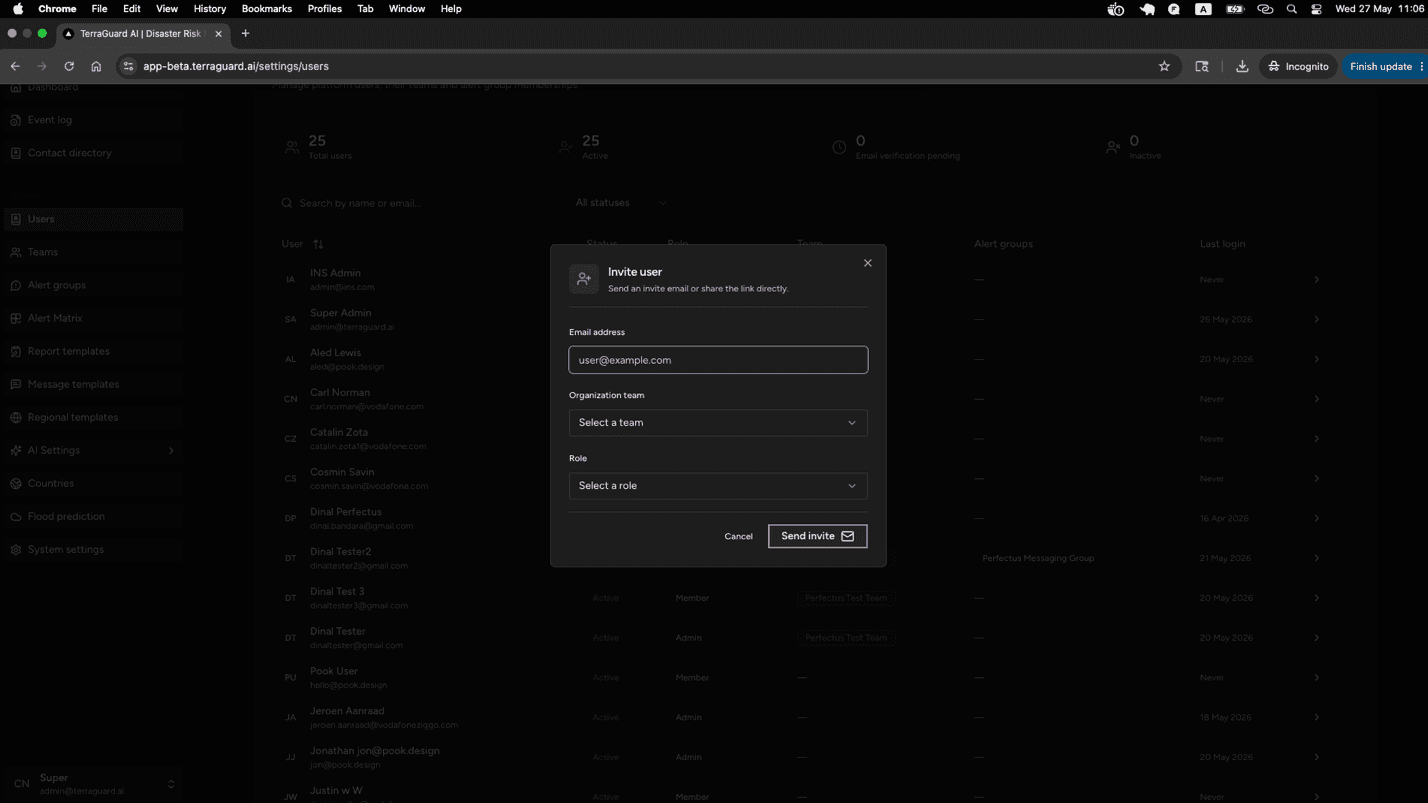Open the downloads icon in Chrome

click(1242, 66)
